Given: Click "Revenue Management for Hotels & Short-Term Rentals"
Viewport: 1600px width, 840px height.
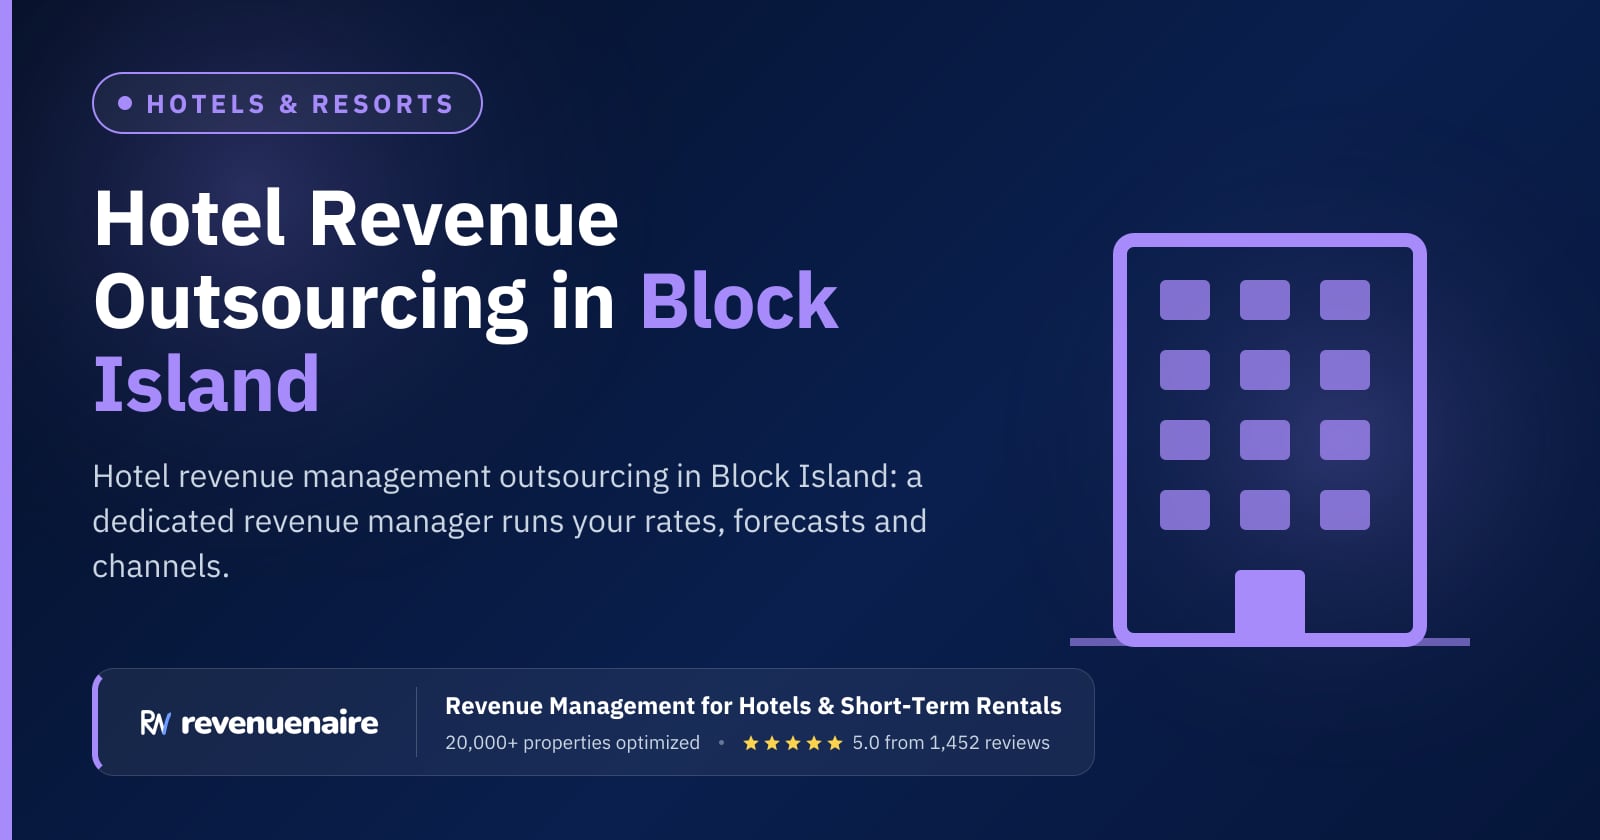Looking at the screenshot, I should [x=753, y=706].
